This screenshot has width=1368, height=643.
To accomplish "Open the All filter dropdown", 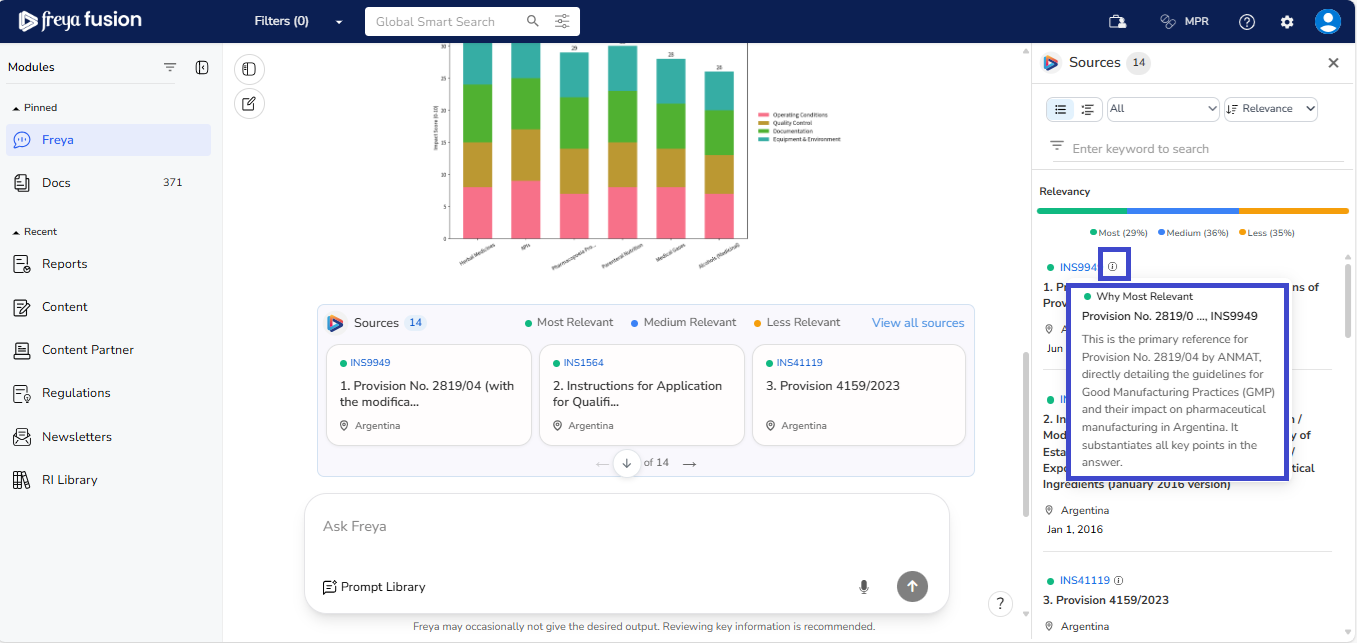I will 1162,109.
